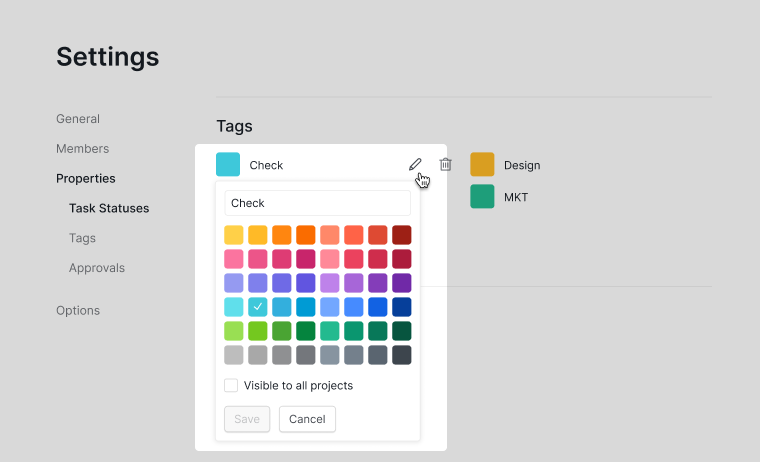This screenshot has height=462, width=760.
Task: Choose the slate blue-gray swatch, fifth in gray row
Action: (x=330, y=355)
